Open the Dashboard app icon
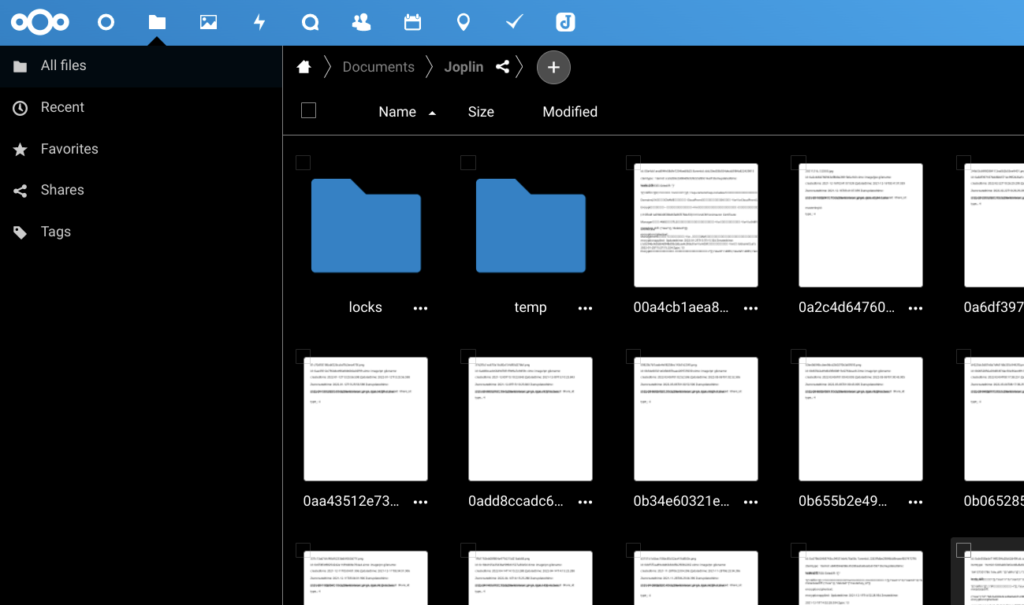 click(106, 22)
